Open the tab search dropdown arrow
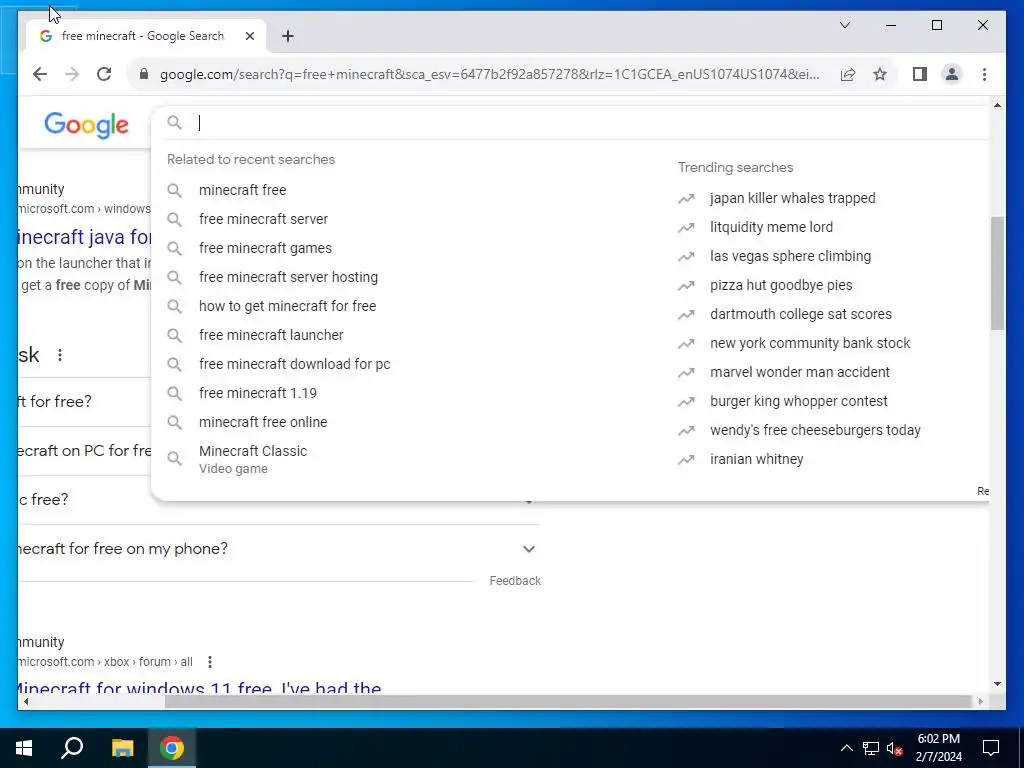The height and width of the screenshot is (768, 1024). click(844, 25)
